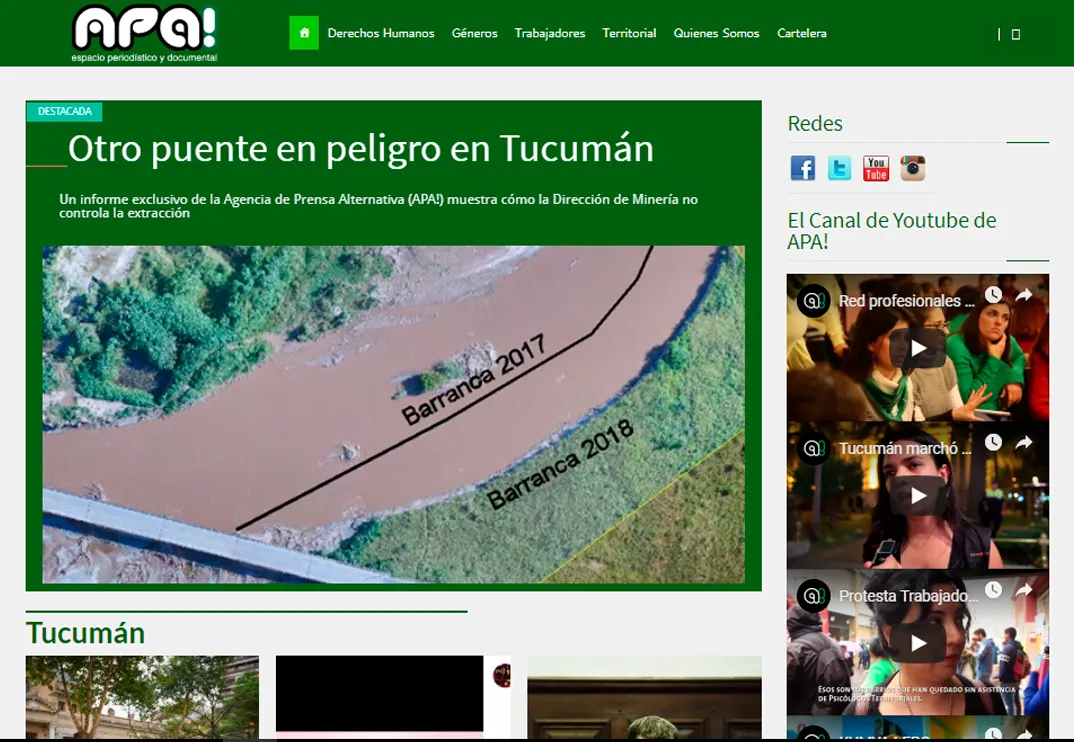Open the Twitter icon under Redes

tap(839, 168)
